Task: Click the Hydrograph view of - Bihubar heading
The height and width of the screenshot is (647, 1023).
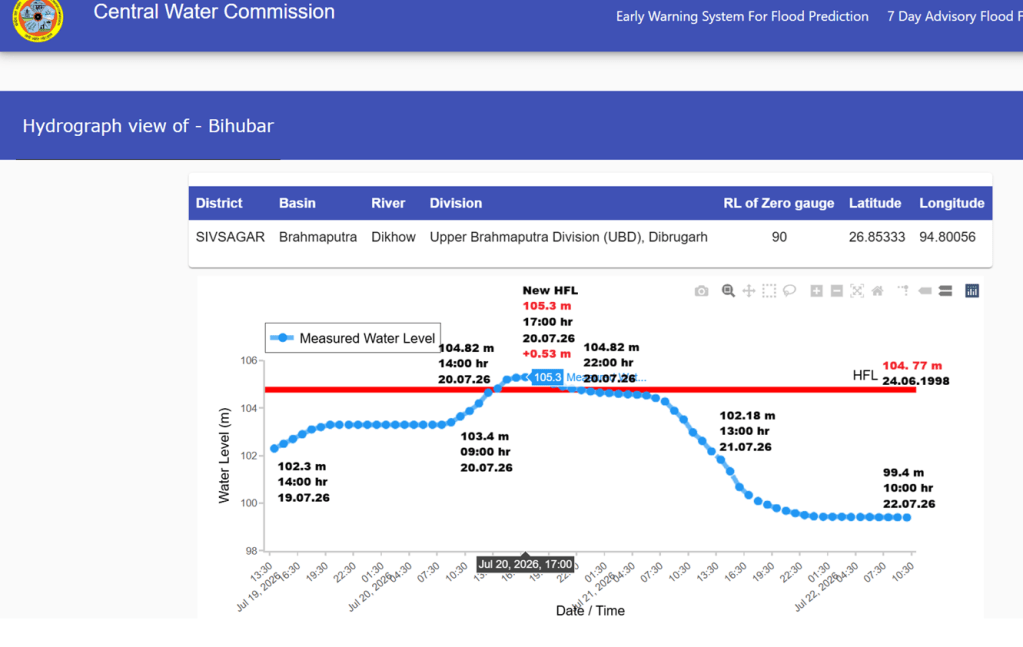Action: (x=148, y=126)
